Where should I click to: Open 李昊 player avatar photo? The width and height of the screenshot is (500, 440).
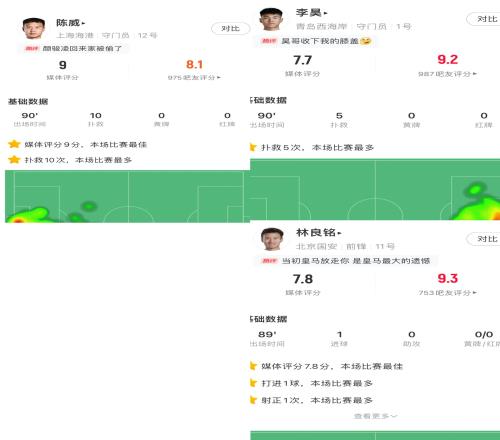click(x=271, y=19)
